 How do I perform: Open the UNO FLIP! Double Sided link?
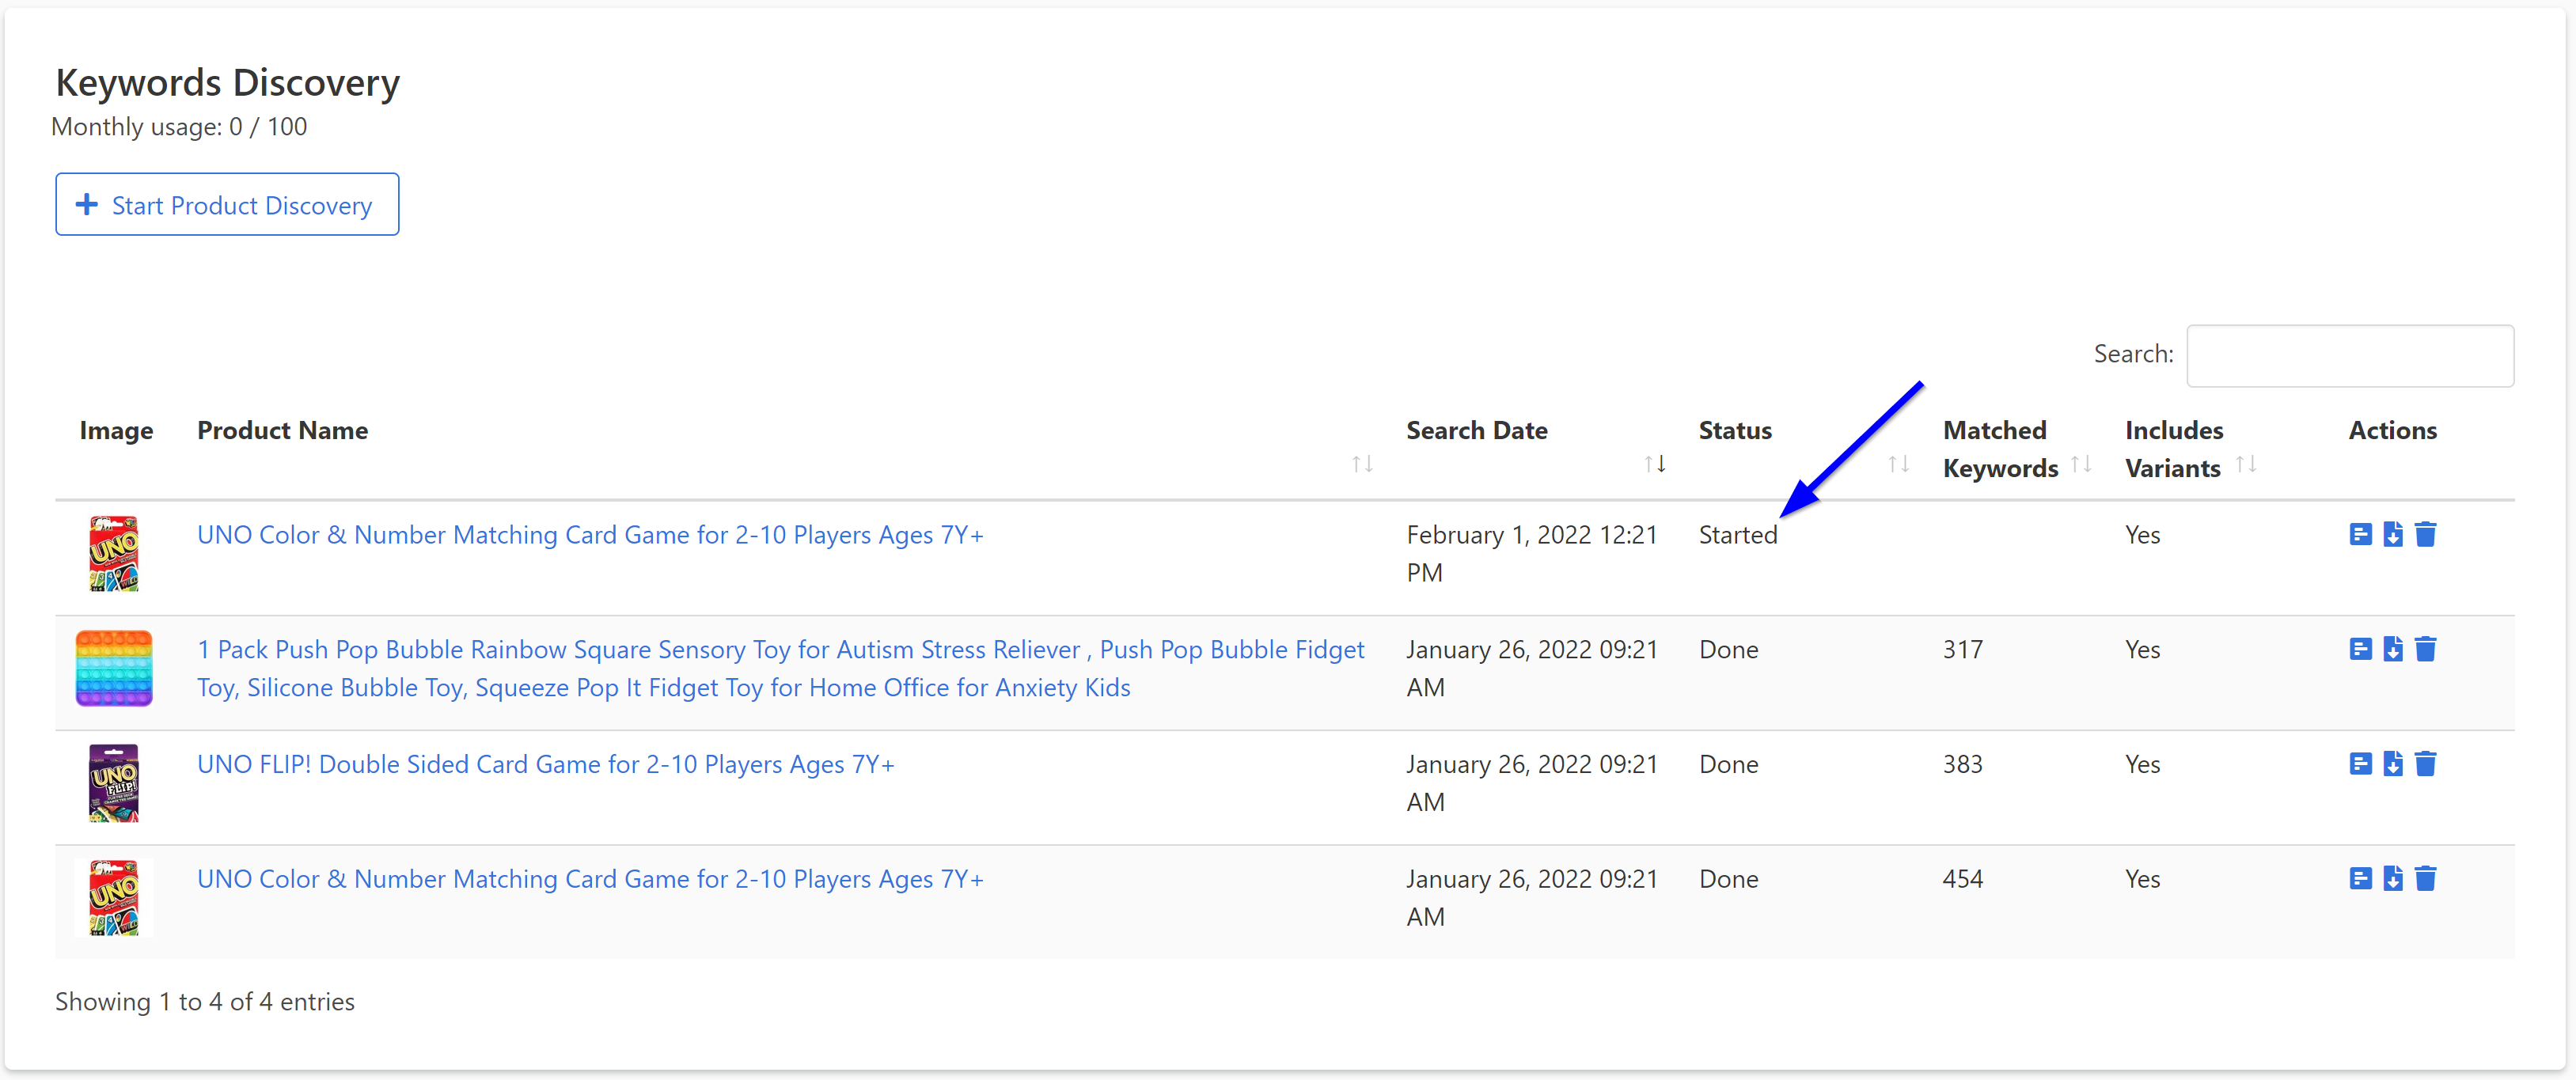coord(545,765)
